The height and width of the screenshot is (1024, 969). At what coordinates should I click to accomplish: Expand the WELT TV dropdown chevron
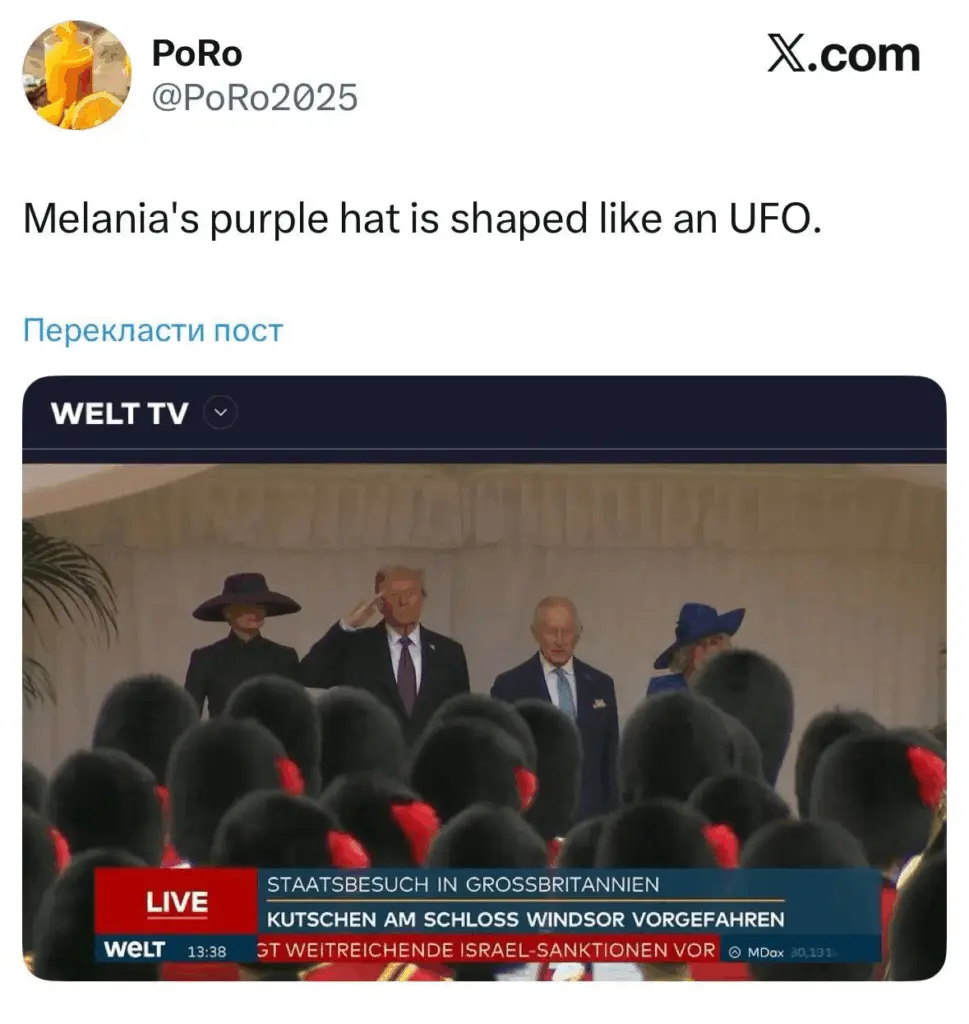tap(221, 413)
